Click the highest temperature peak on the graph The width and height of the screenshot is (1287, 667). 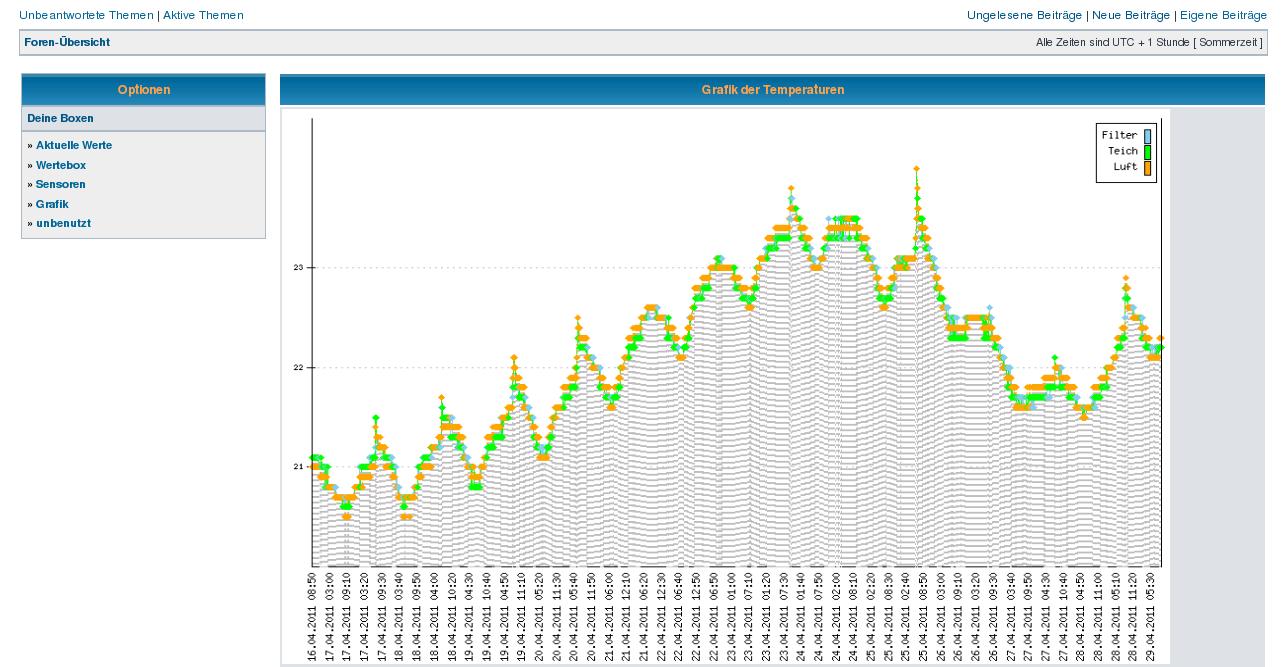(916, 170)
